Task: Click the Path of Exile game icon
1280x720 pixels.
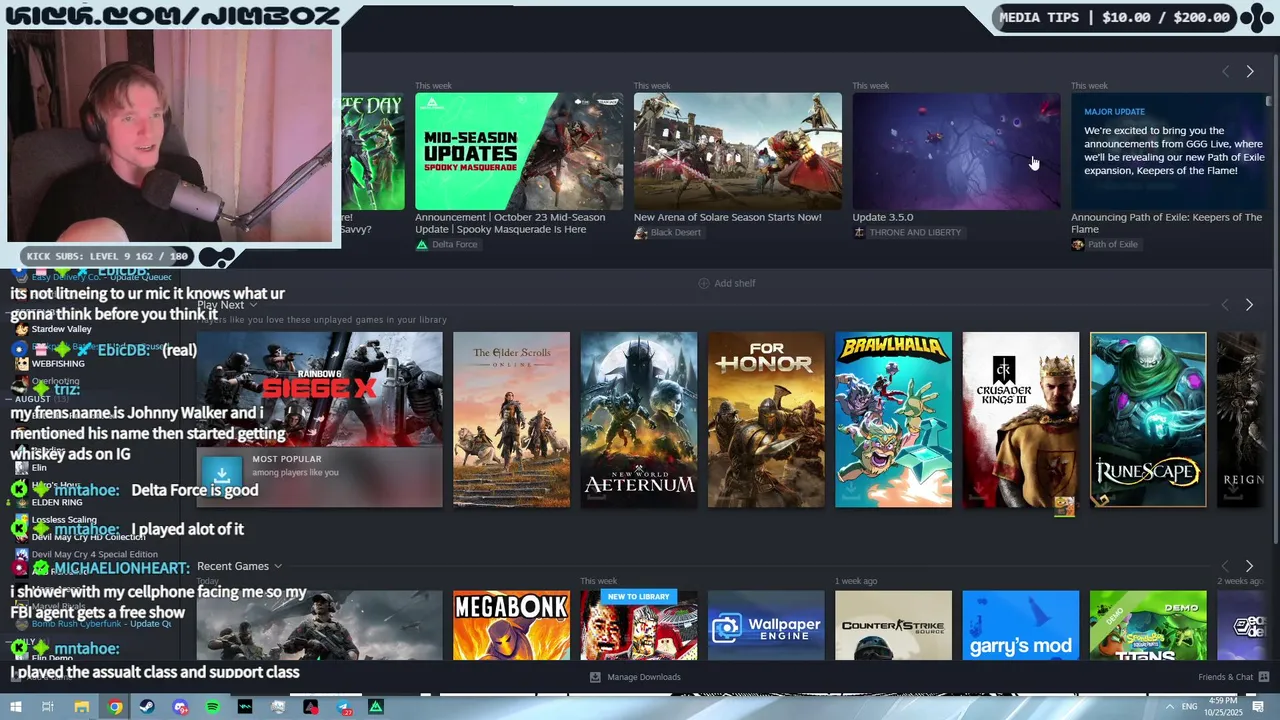Action: (x=1077, y=244)
